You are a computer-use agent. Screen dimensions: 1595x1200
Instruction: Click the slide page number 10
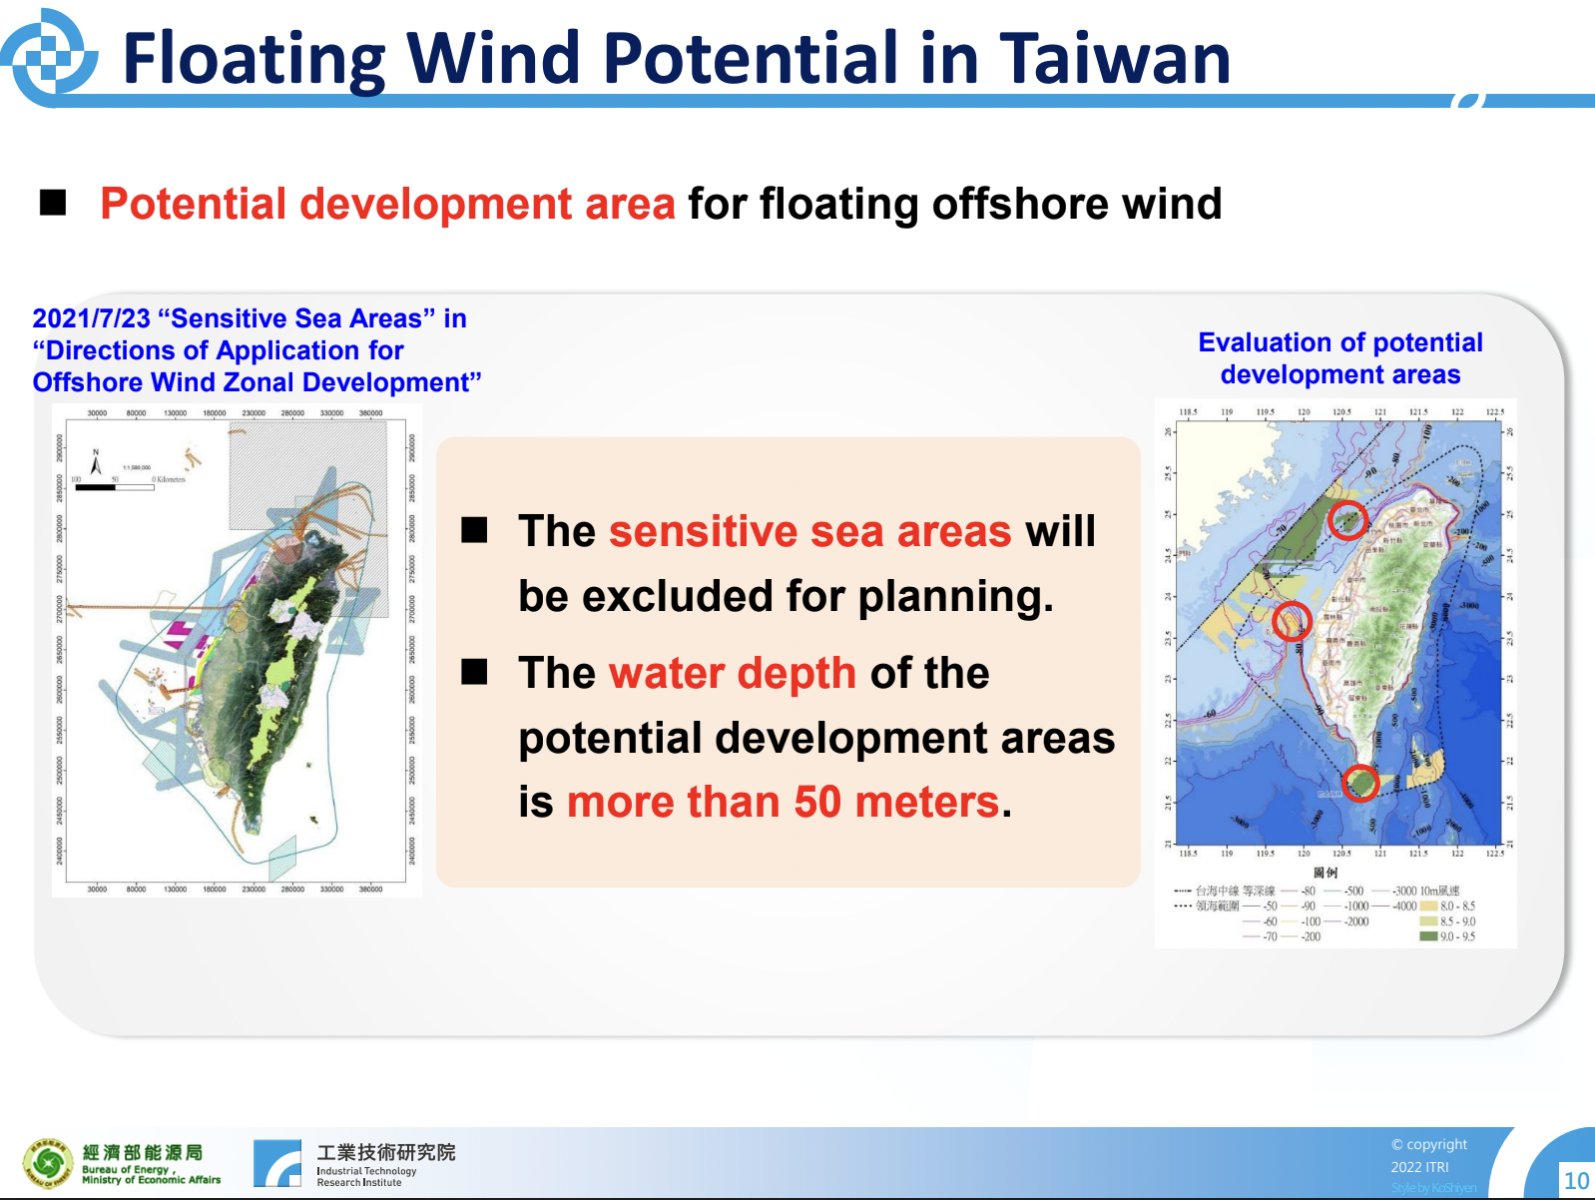click(1577, 1180)
